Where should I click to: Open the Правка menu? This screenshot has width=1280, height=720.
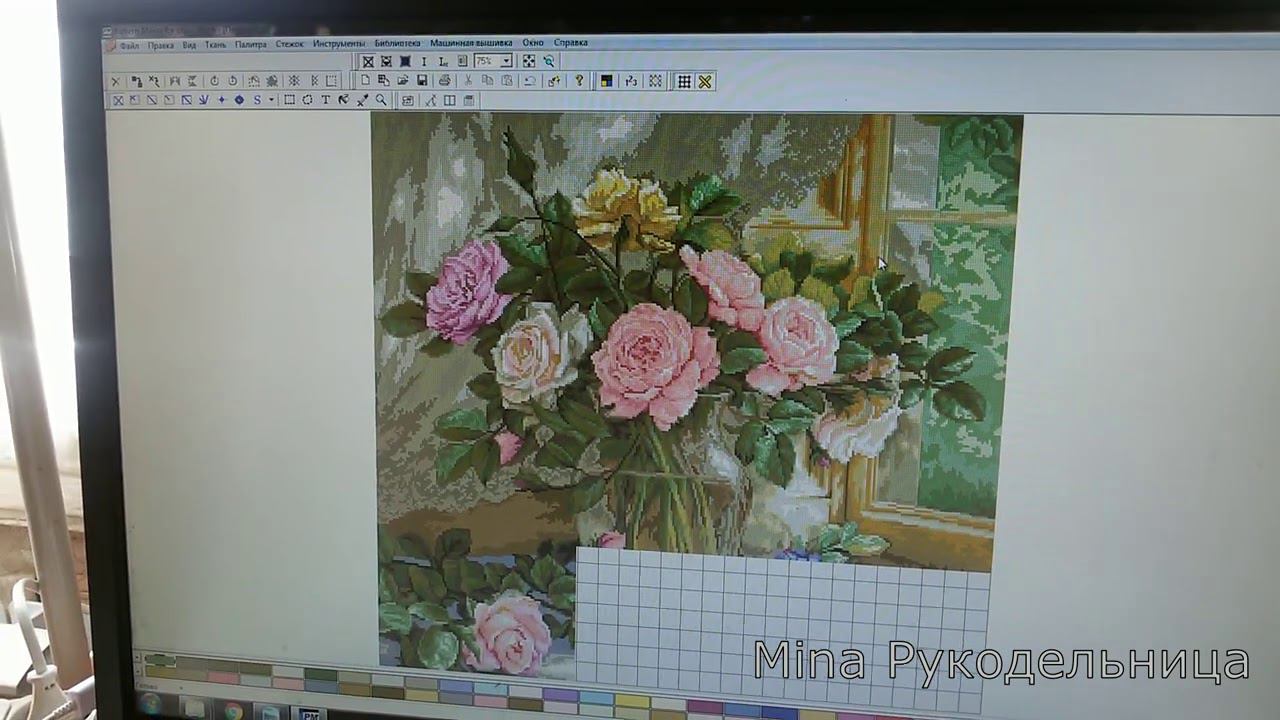(160, 45)
